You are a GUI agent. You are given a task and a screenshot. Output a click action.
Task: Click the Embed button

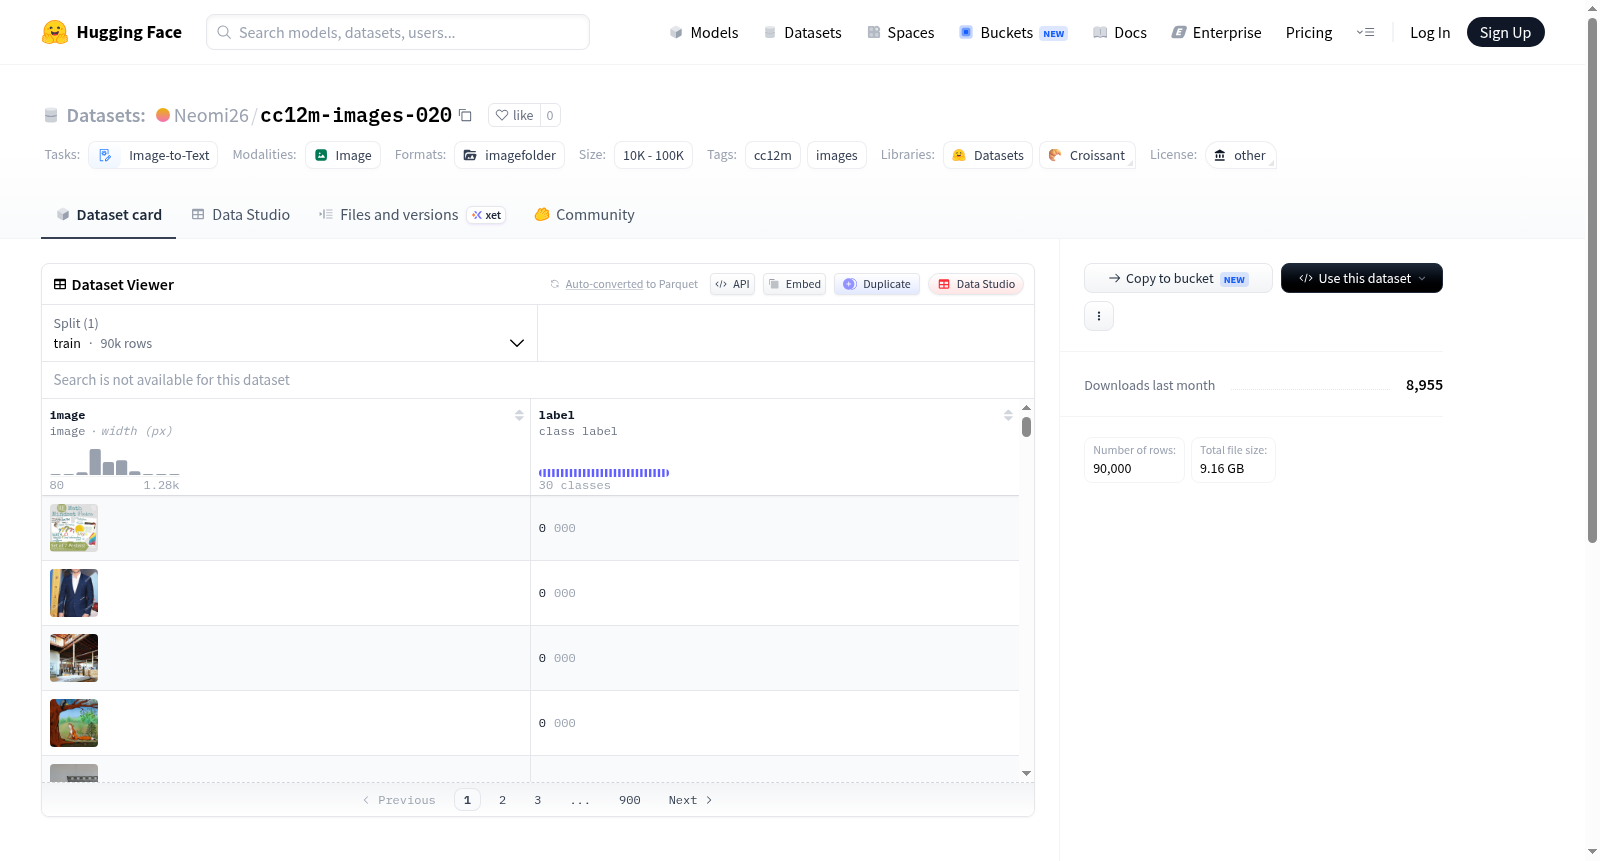(794, 284)
